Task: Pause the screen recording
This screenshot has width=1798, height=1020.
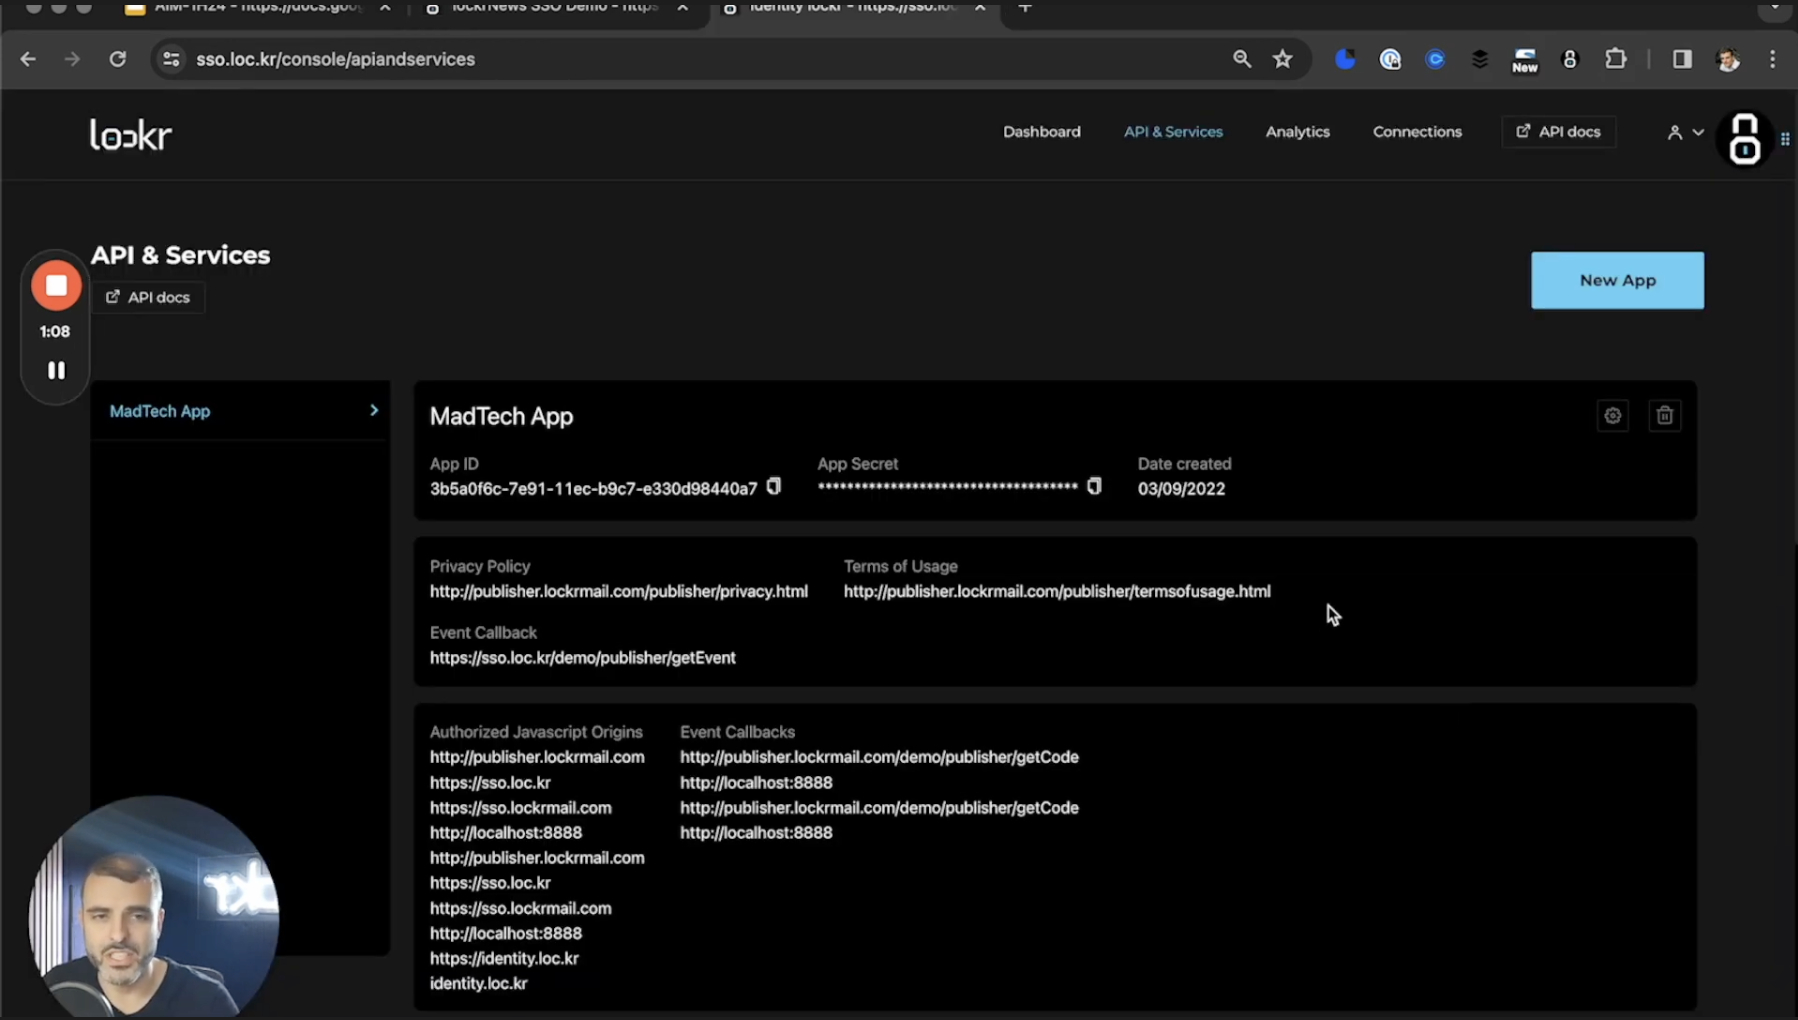Action: click(x=56, y=371)
